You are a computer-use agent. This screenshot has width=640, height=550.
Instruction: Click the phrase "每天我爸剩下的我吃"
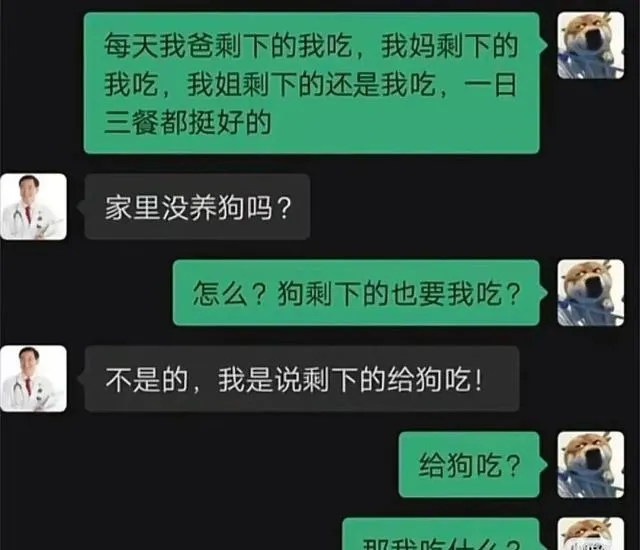pos(228,45)
